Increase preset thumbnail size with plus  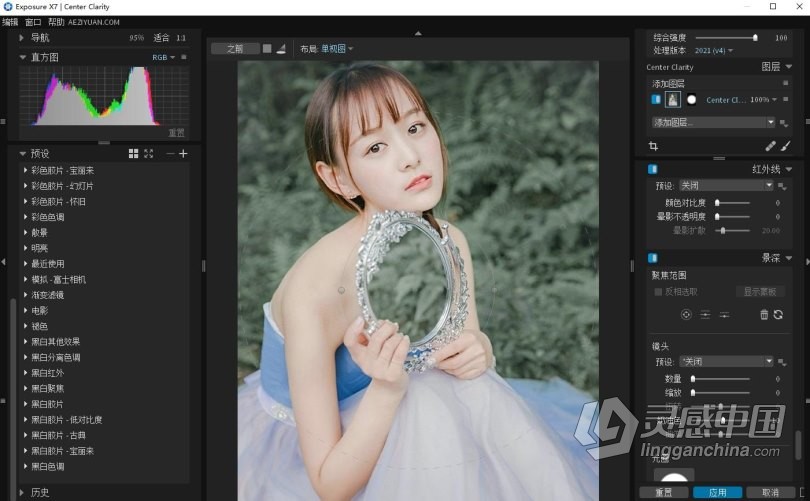[x=183, y=153]
